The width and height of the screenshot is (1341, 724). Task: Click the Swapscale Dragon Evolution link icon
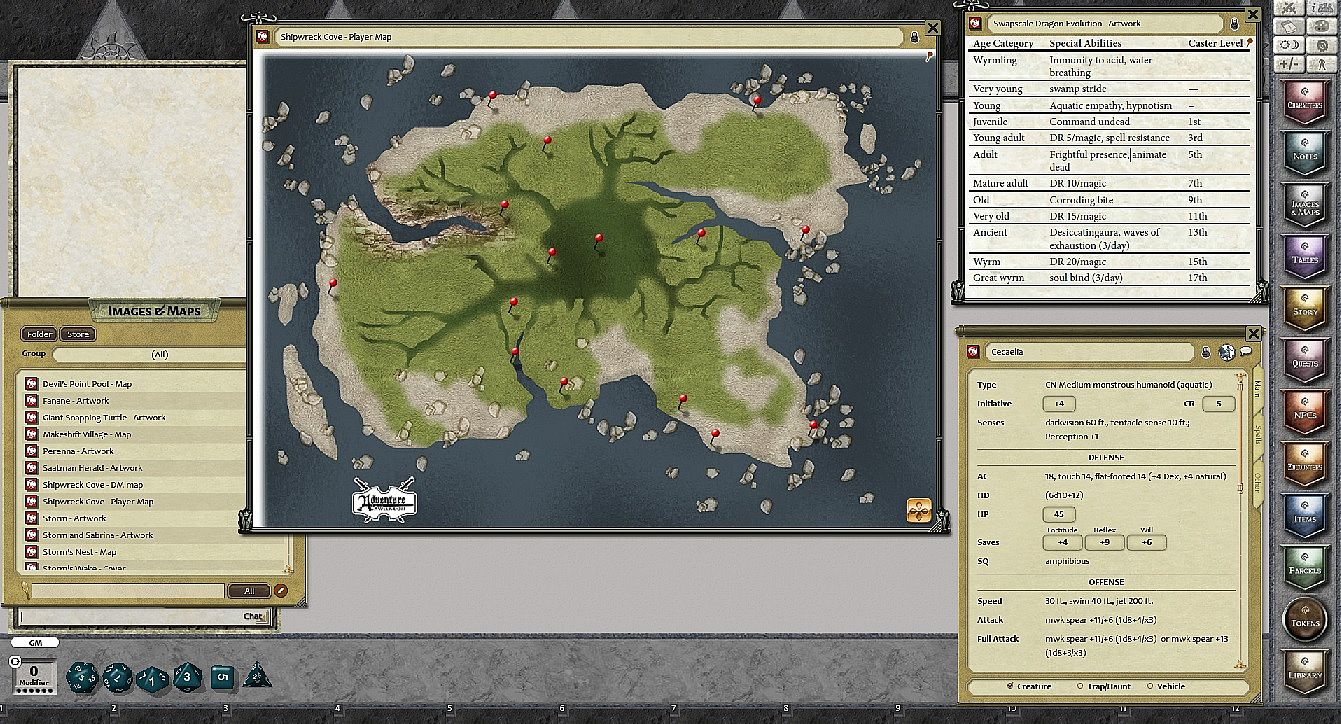click(973, 23)
